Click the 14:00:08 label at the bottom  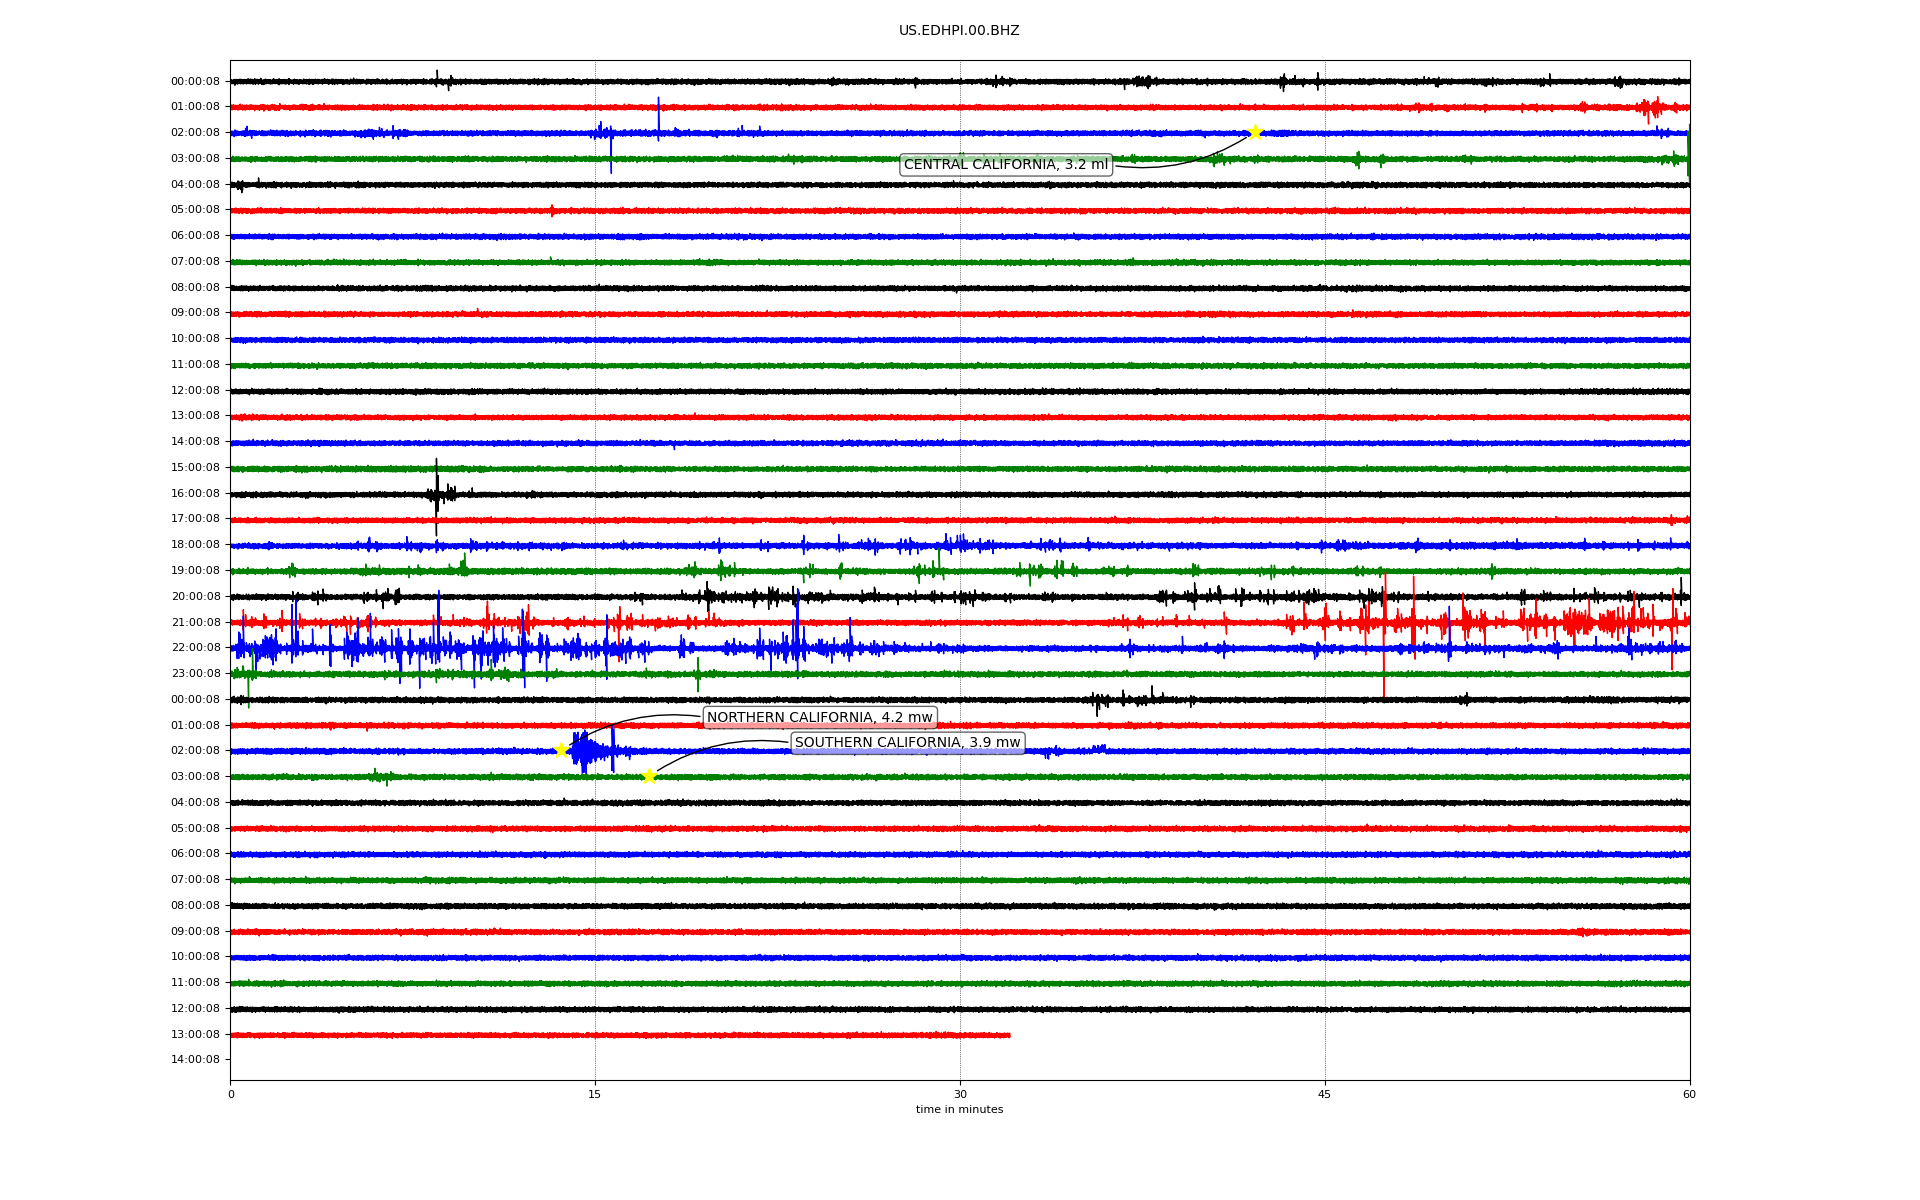click(x=195, y=1059)
